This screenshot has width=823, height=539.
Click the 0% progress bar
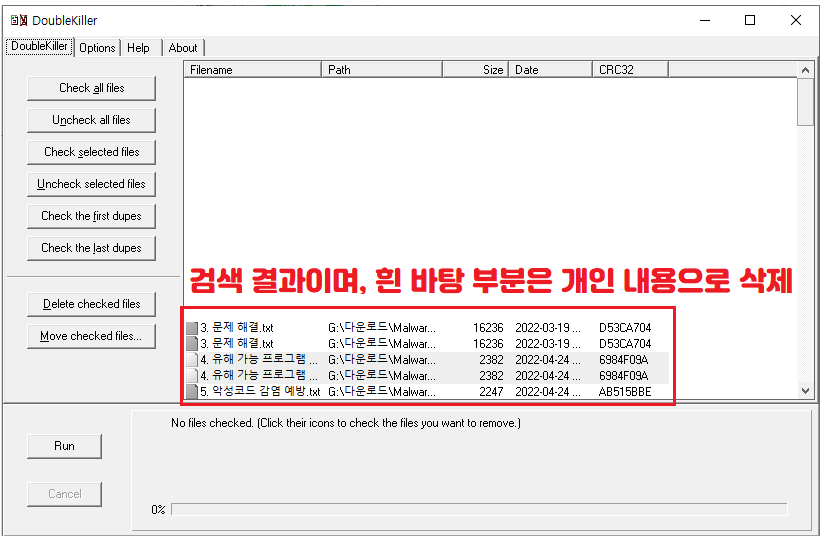click(x=479, y=510)
